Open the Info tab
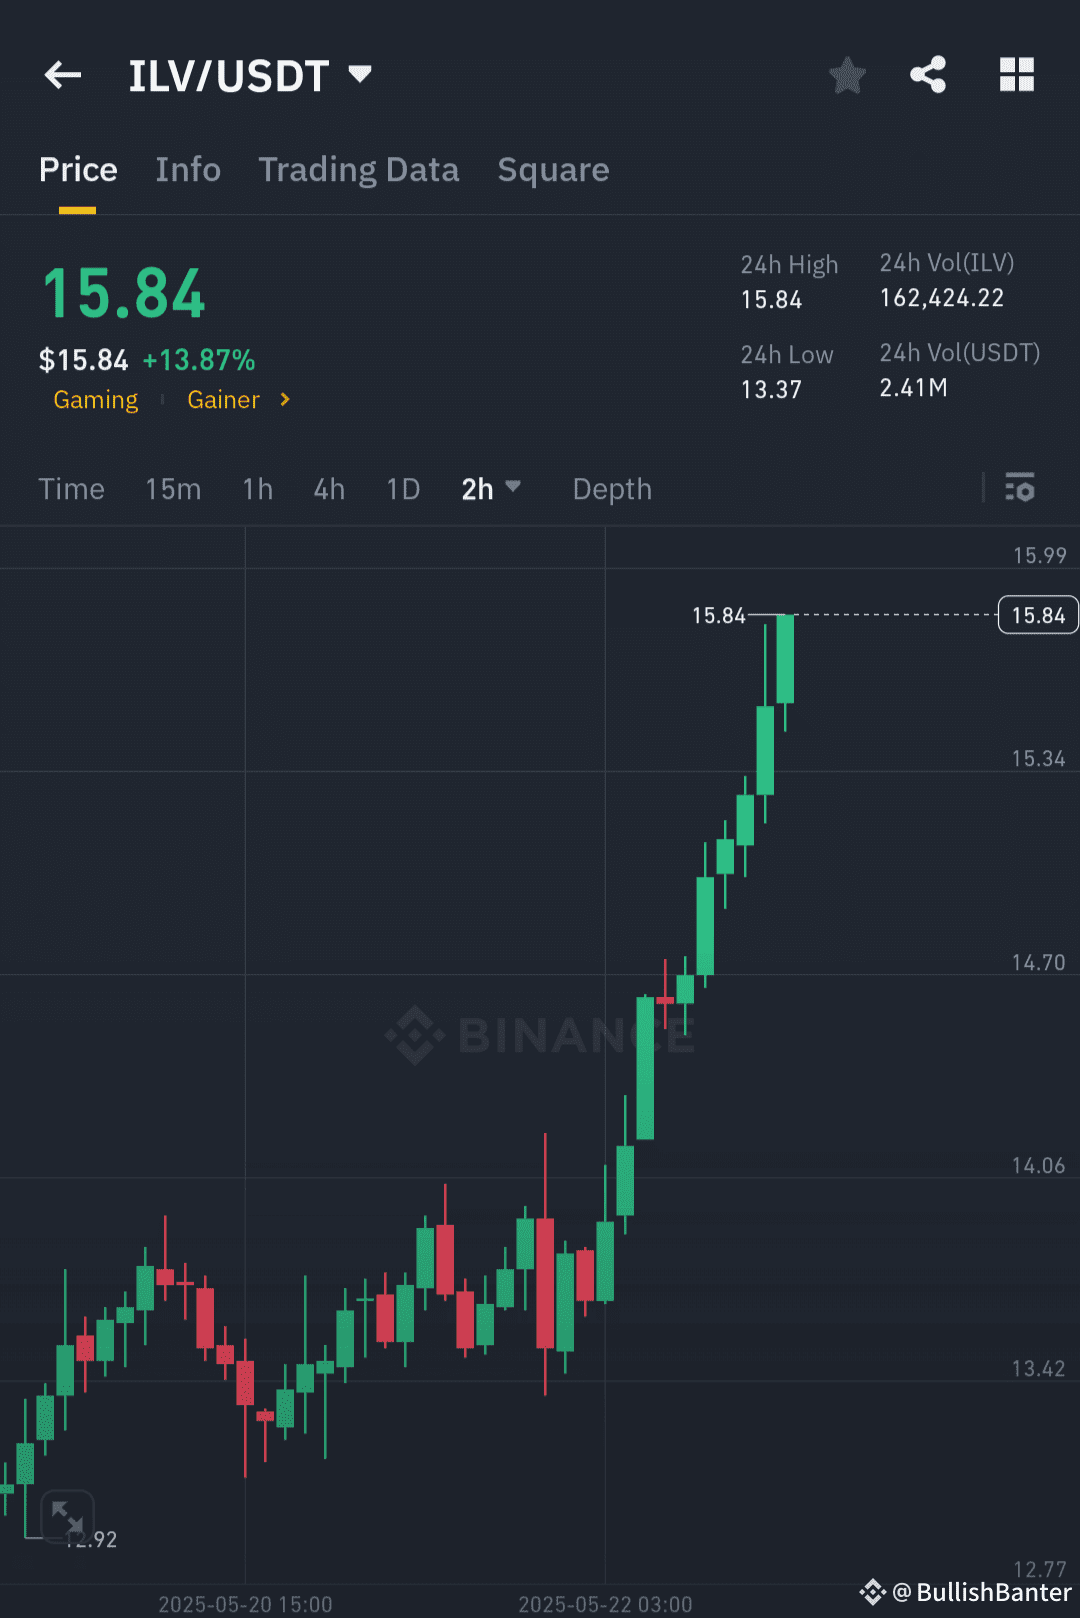Screen dimensions: 1080x1618 click(187, 169)
